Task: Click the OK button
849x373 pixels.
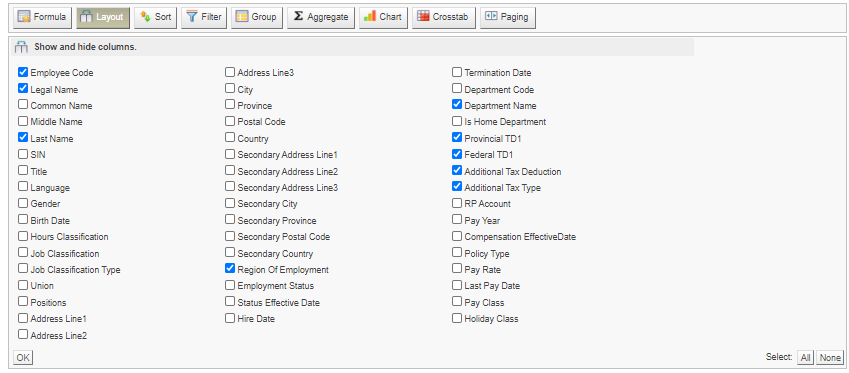Action: click(23, 357)
